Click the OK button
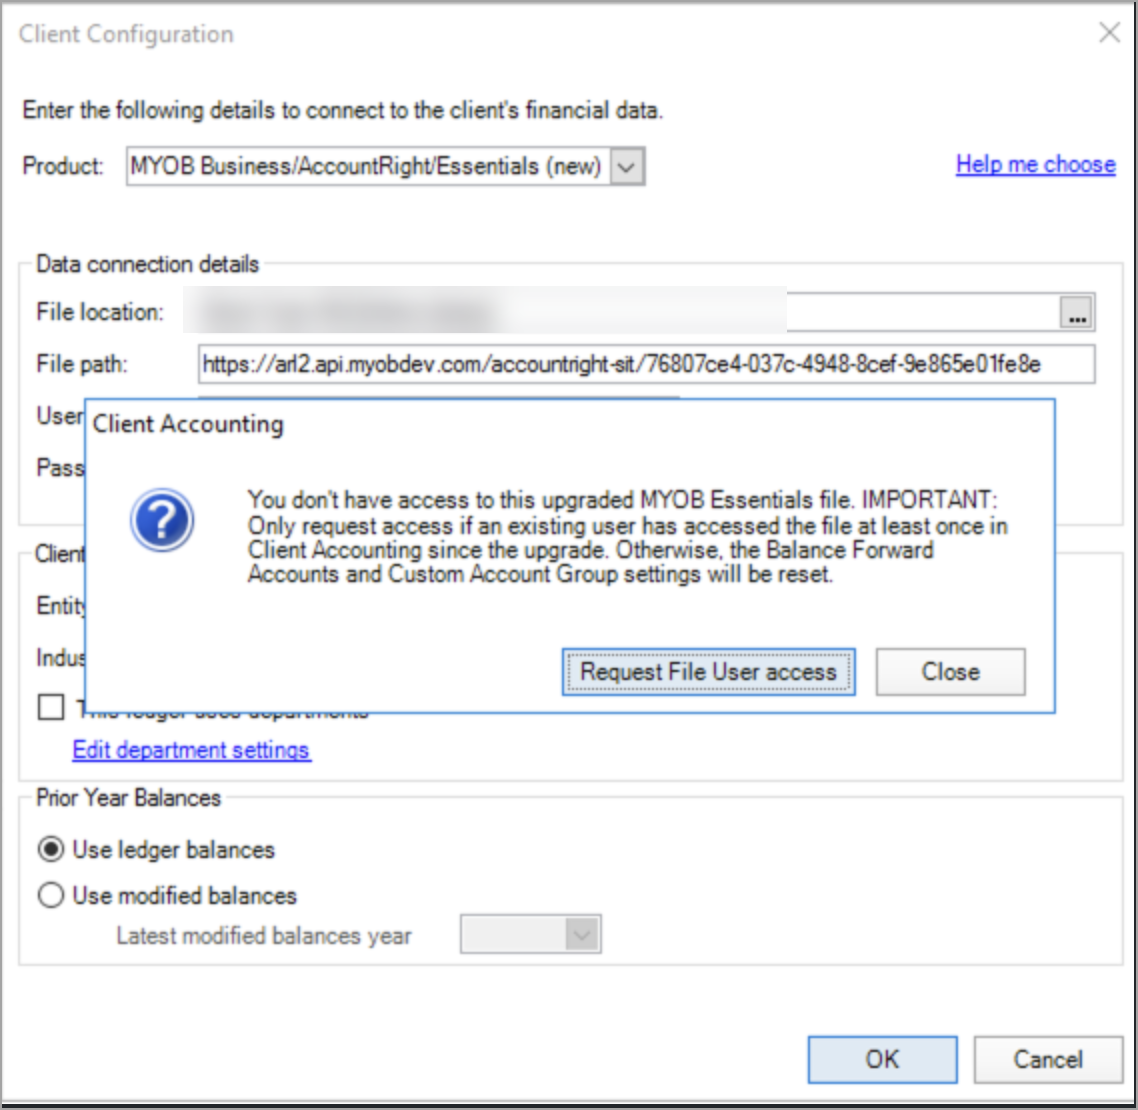The height and width of the screenshot is (1110, 1138). 881,1059
